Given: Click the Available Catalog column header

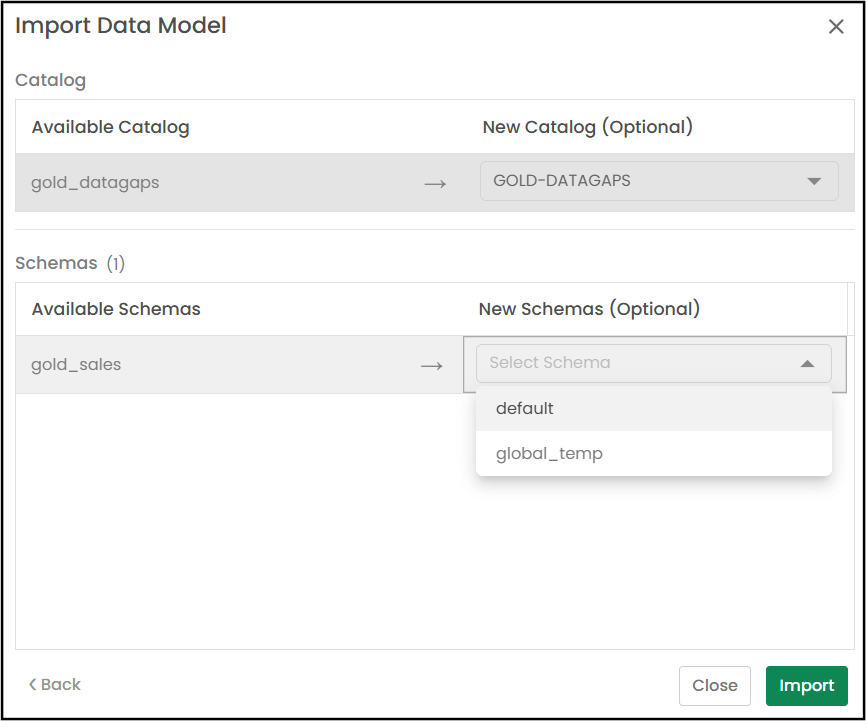Looking at the screenshot, I should pyautogui.click(x=110, y=127).
